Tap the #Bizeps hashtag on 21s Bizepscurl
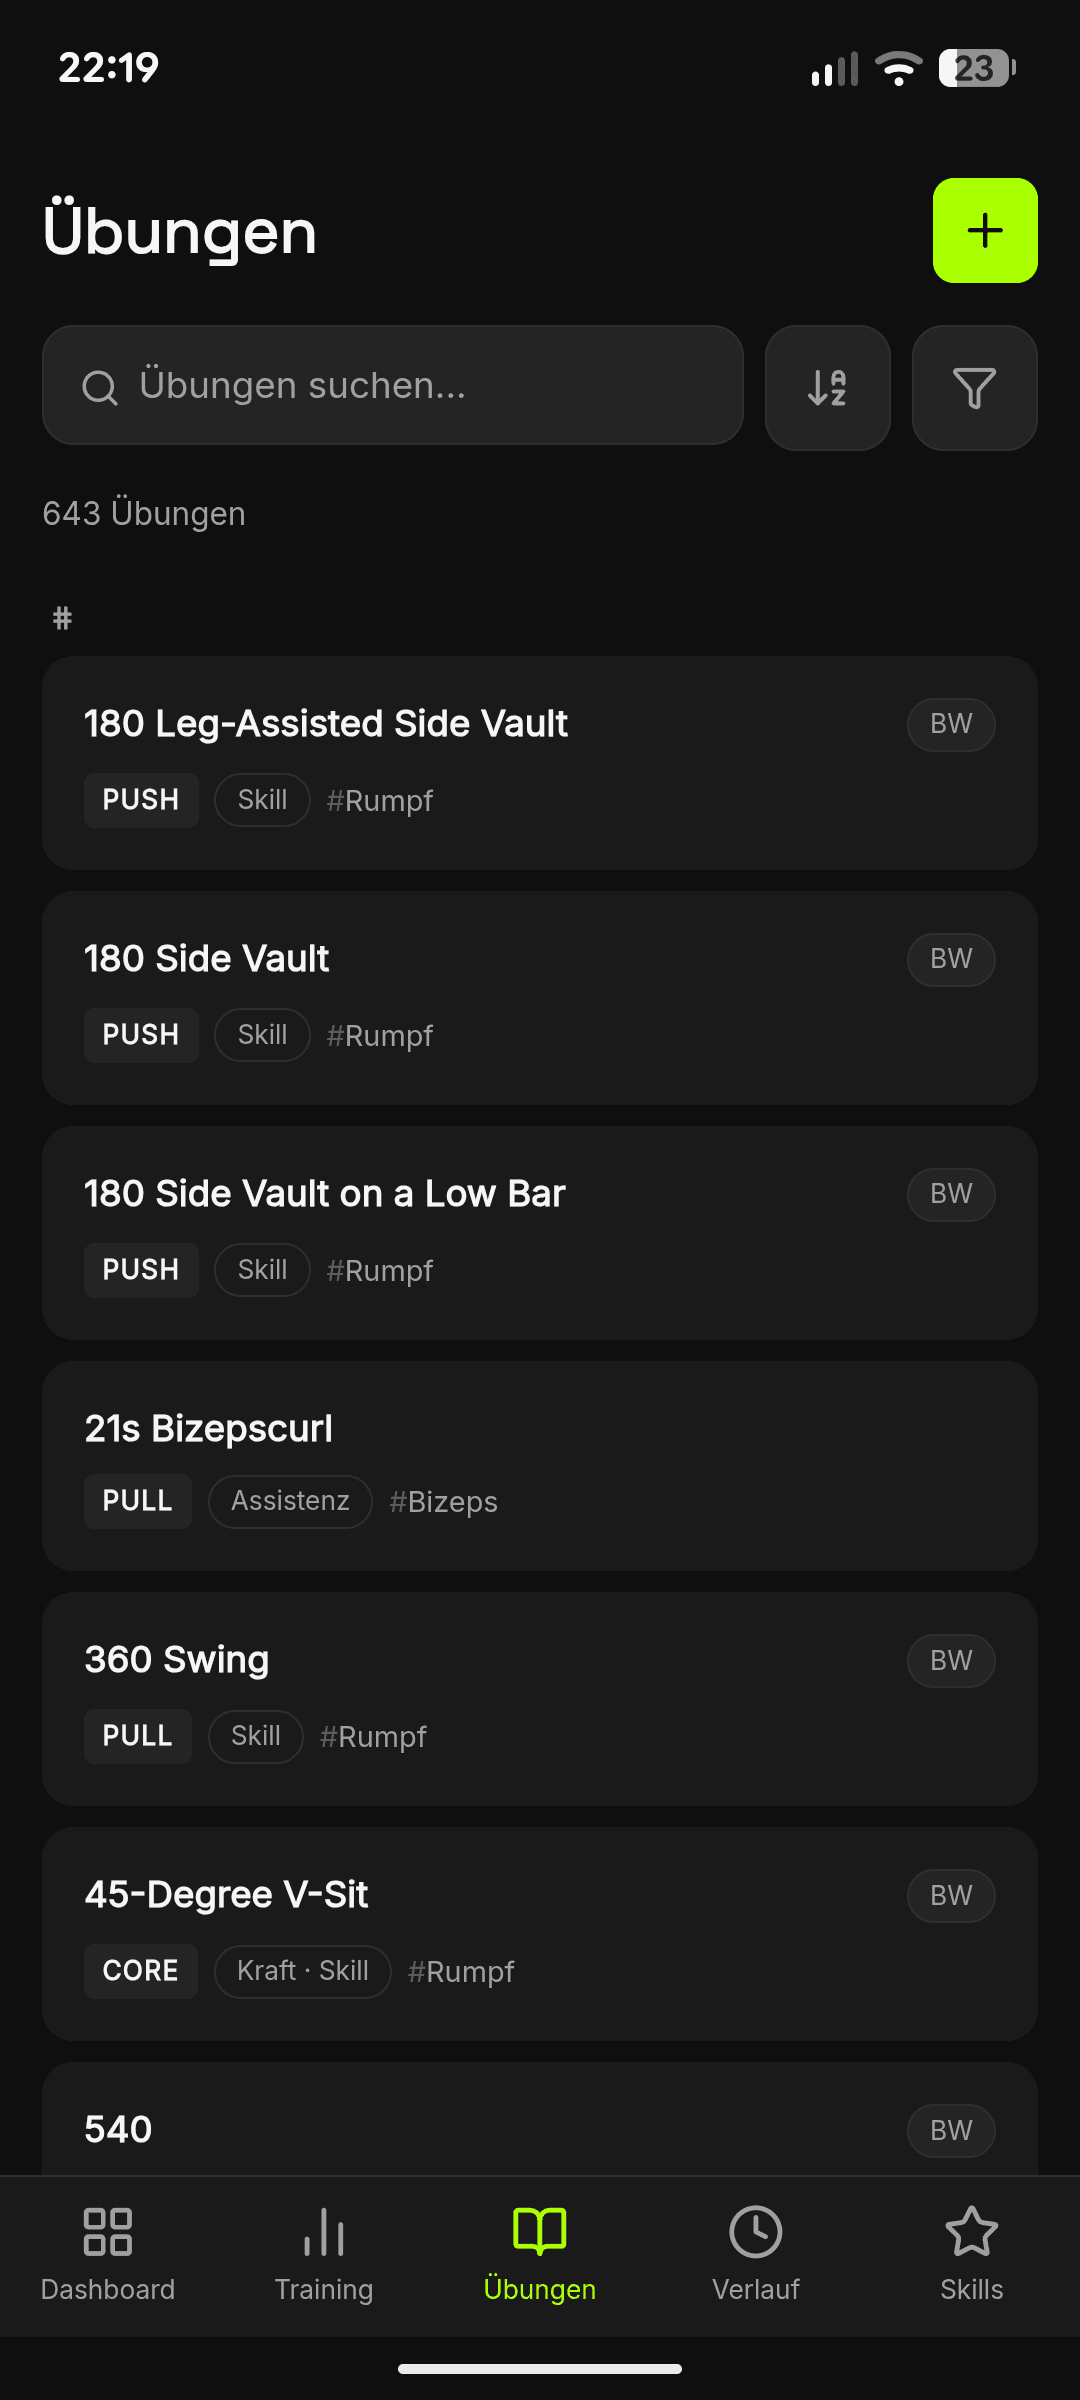The height and width of the screenshot is (2400, 1080). 443,1502
